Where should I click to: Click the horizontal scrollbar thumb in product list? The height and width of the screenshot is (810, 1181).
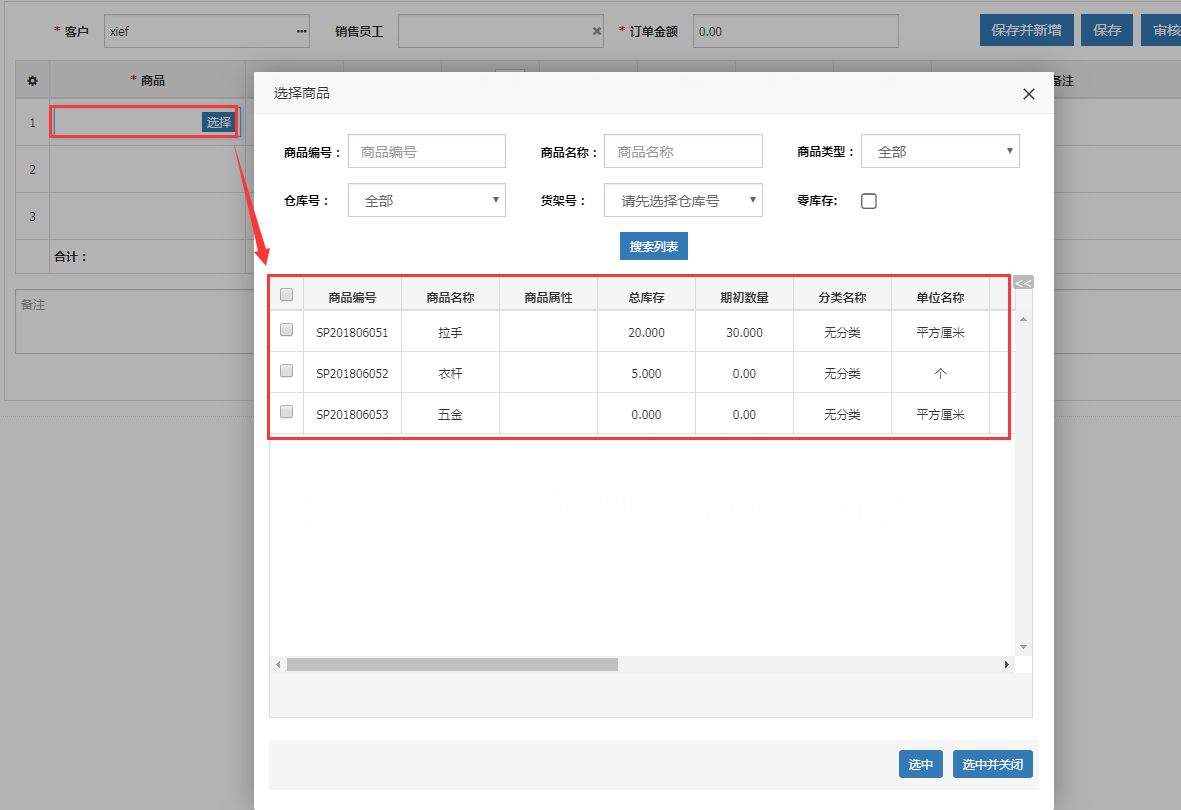452,665
